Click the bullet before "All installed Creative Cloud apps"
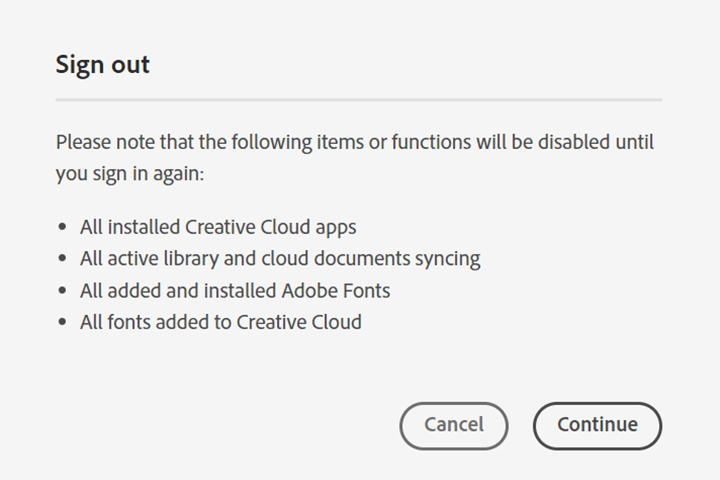The image size is (720, 480). coord(63,227)
